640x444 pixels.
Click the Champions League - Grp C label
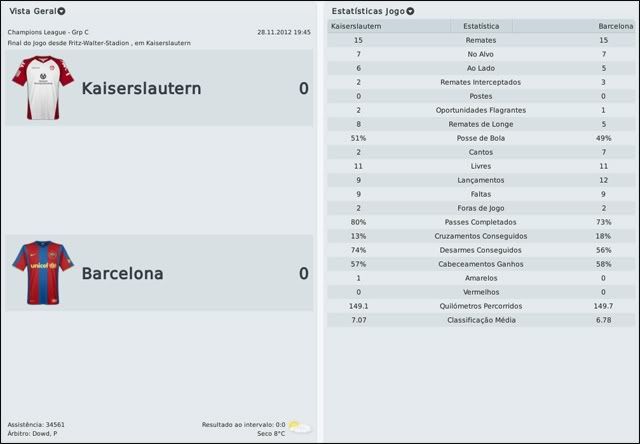point(48,32)
